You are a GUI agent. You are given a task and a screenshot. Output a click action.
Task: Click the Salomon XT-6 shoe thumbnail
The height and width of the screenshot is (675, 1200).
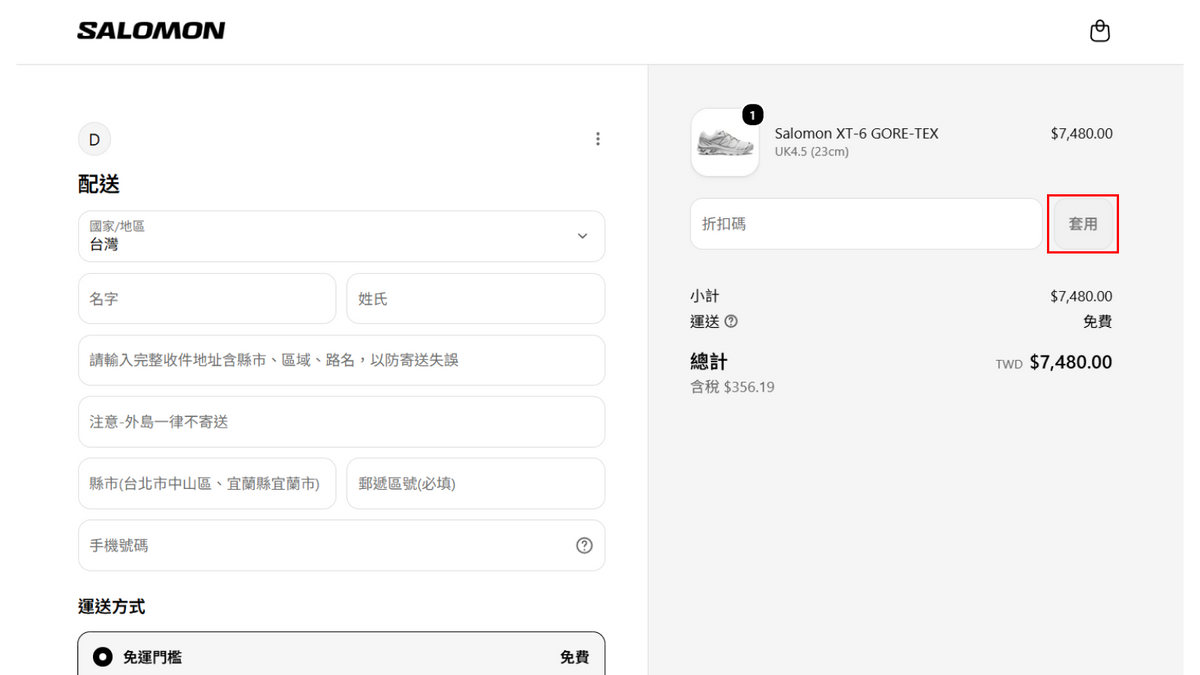725,142
